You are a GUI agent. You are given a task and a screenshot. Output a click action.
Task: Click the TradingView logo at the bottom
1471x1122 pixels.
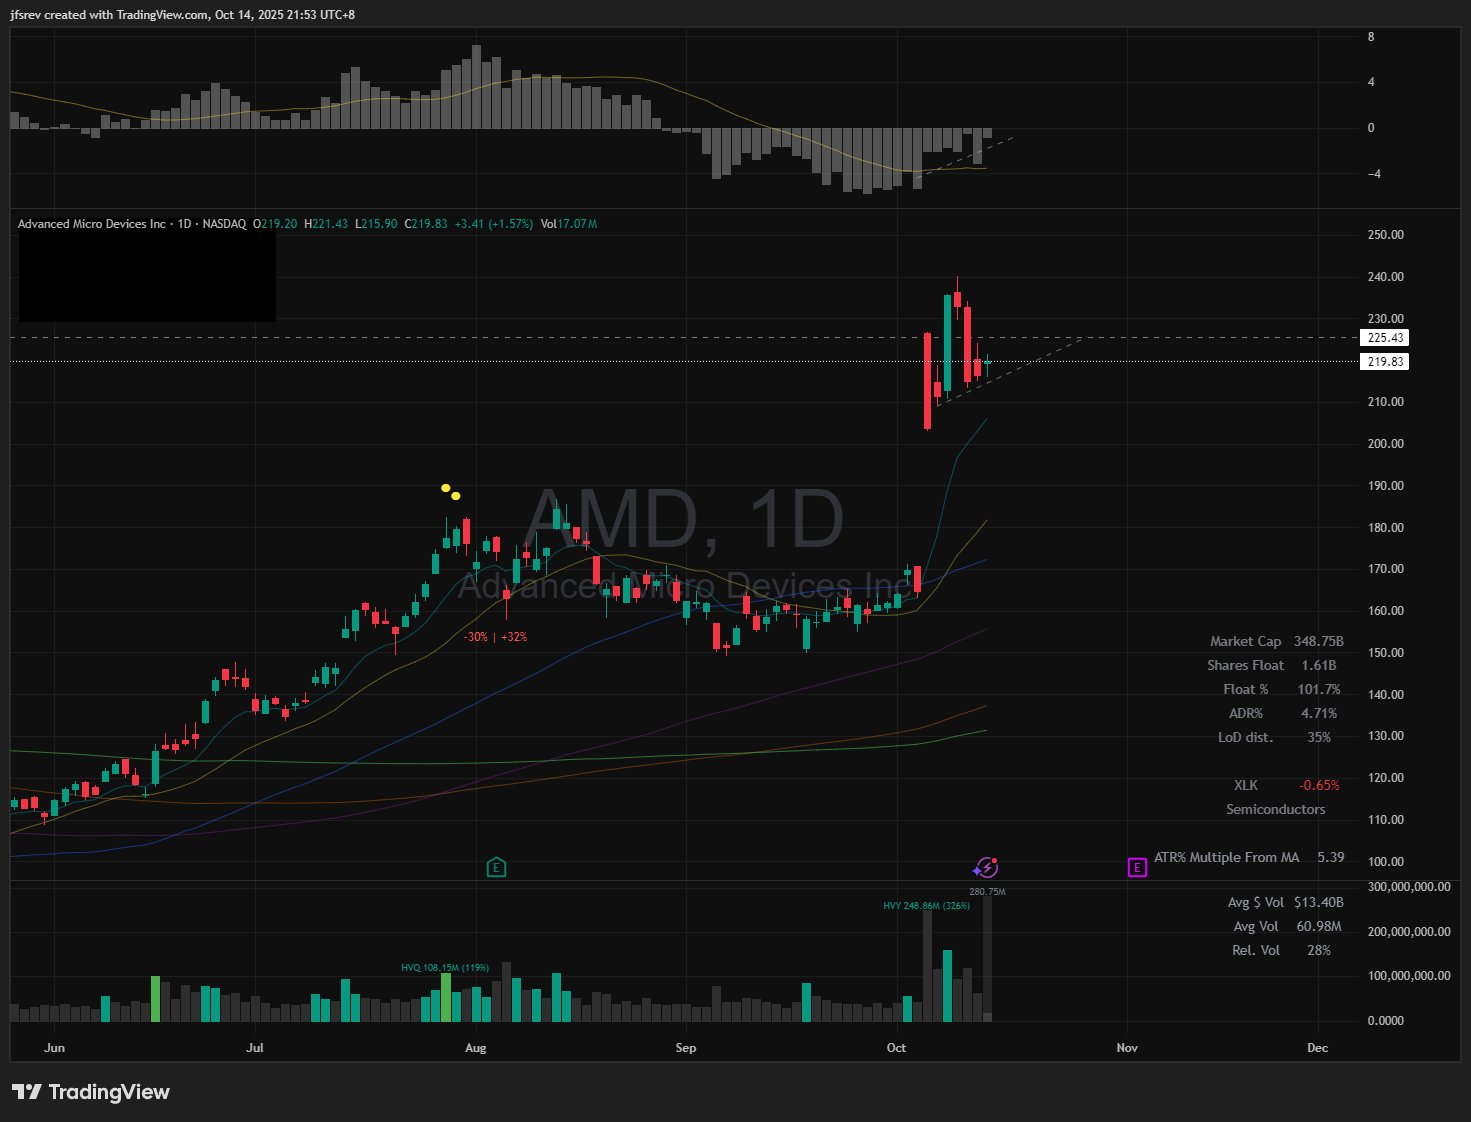[x=91, y=1092]
